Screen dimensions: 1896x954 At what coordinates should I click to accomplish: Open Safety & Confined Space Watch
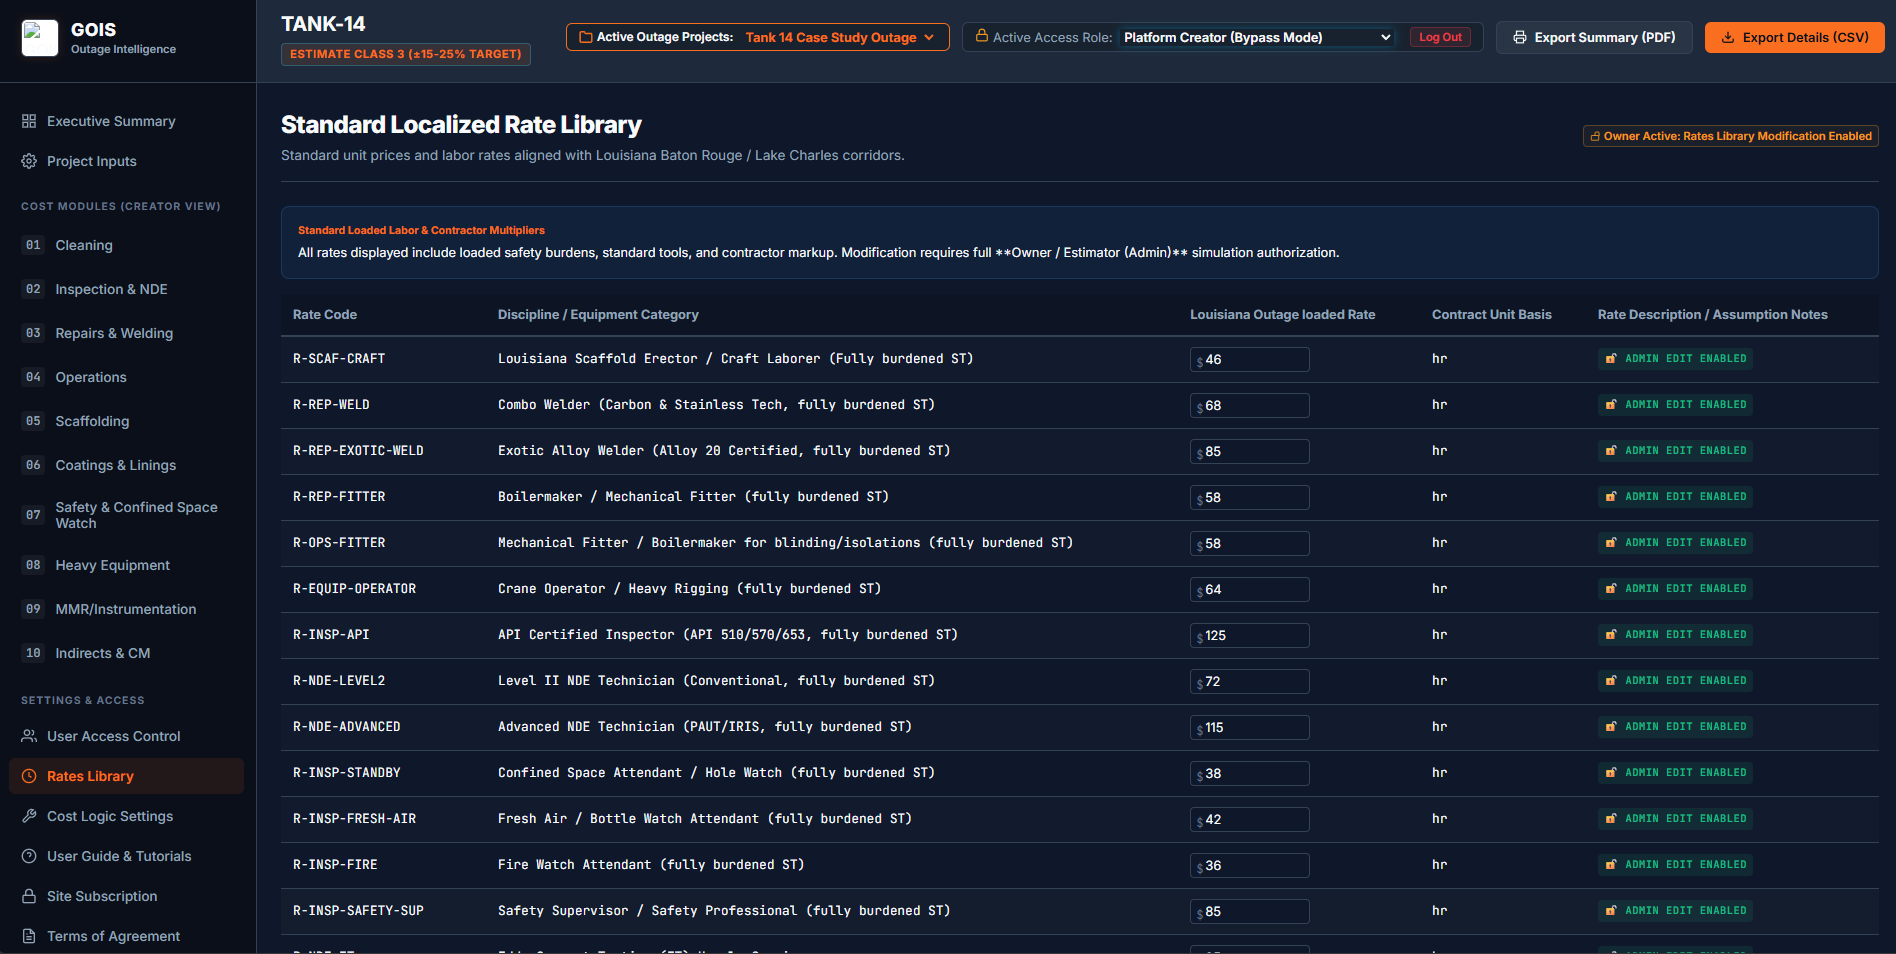[x=126, y=515]
